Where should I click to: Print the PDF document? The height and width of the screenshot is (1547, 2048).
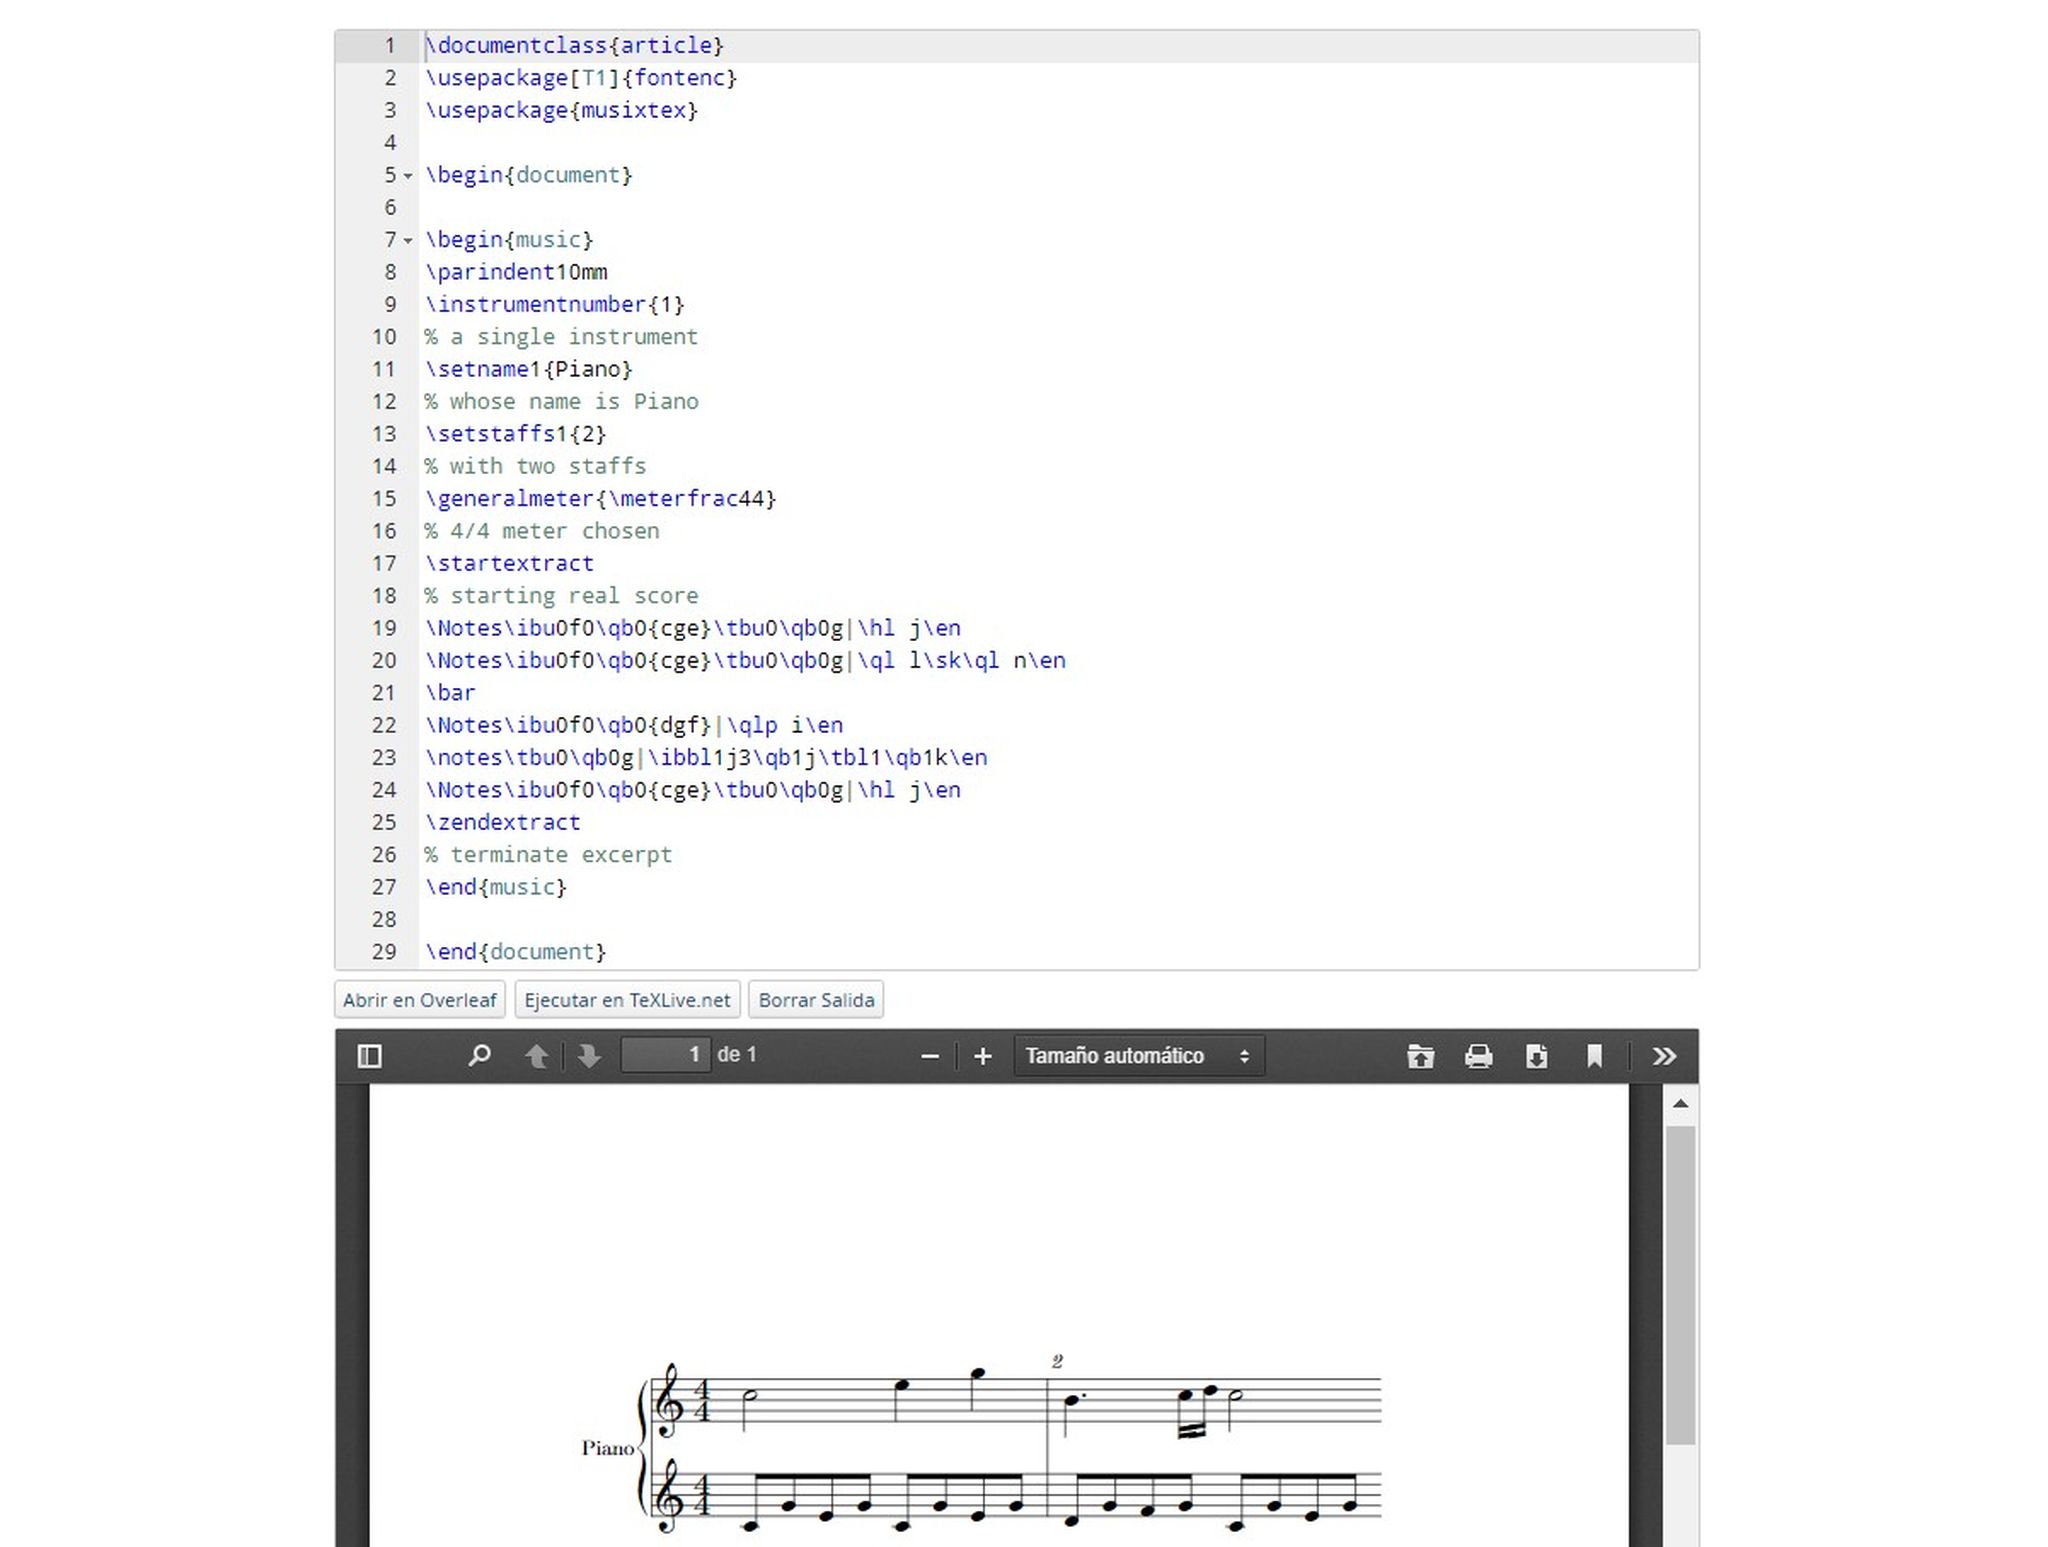(1478, 1056)
